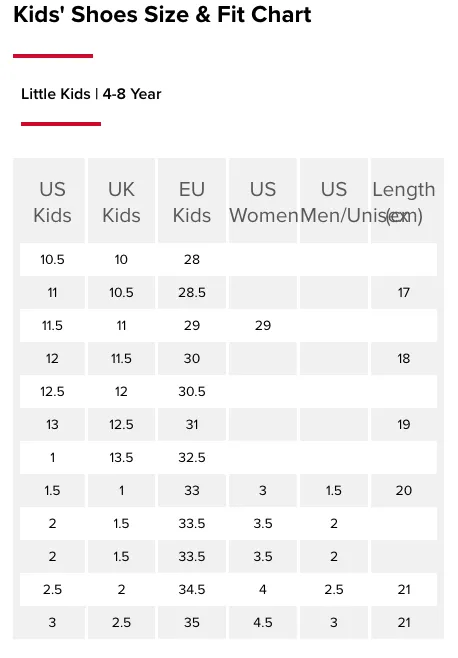Select the Little Kids 4-8 Year tab
Screen dimensions: 458x658
click(91, 94)
